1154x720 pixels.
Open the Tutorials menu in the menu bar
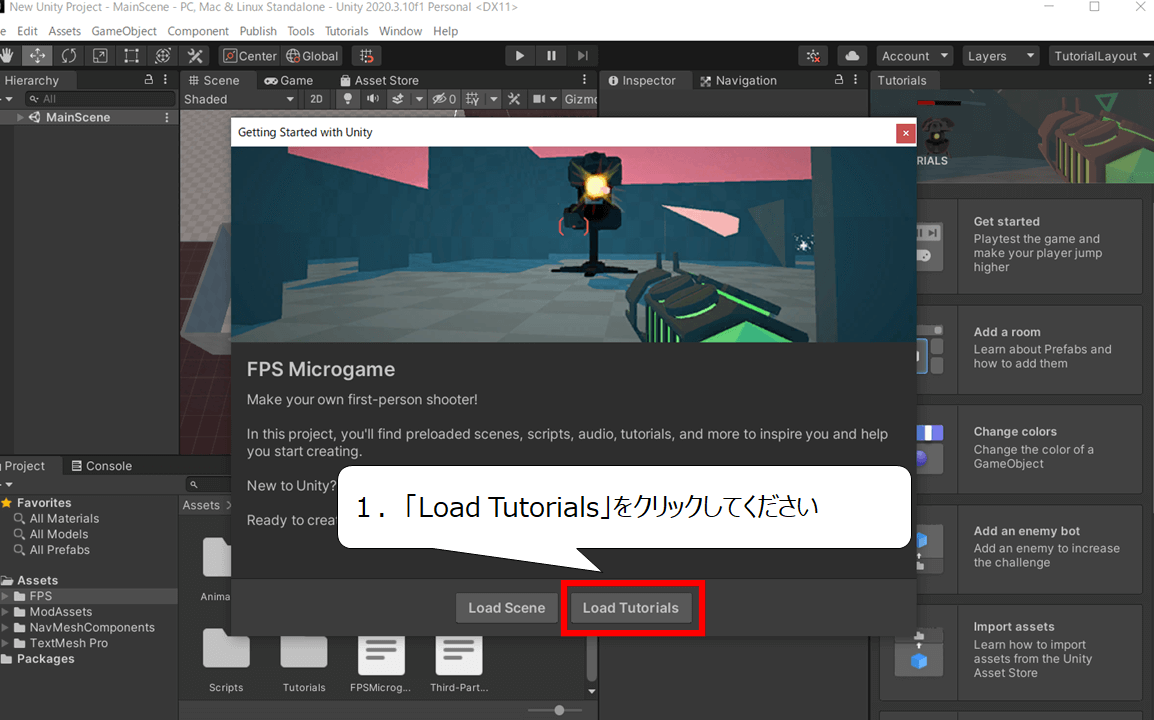tap(347, 31)
